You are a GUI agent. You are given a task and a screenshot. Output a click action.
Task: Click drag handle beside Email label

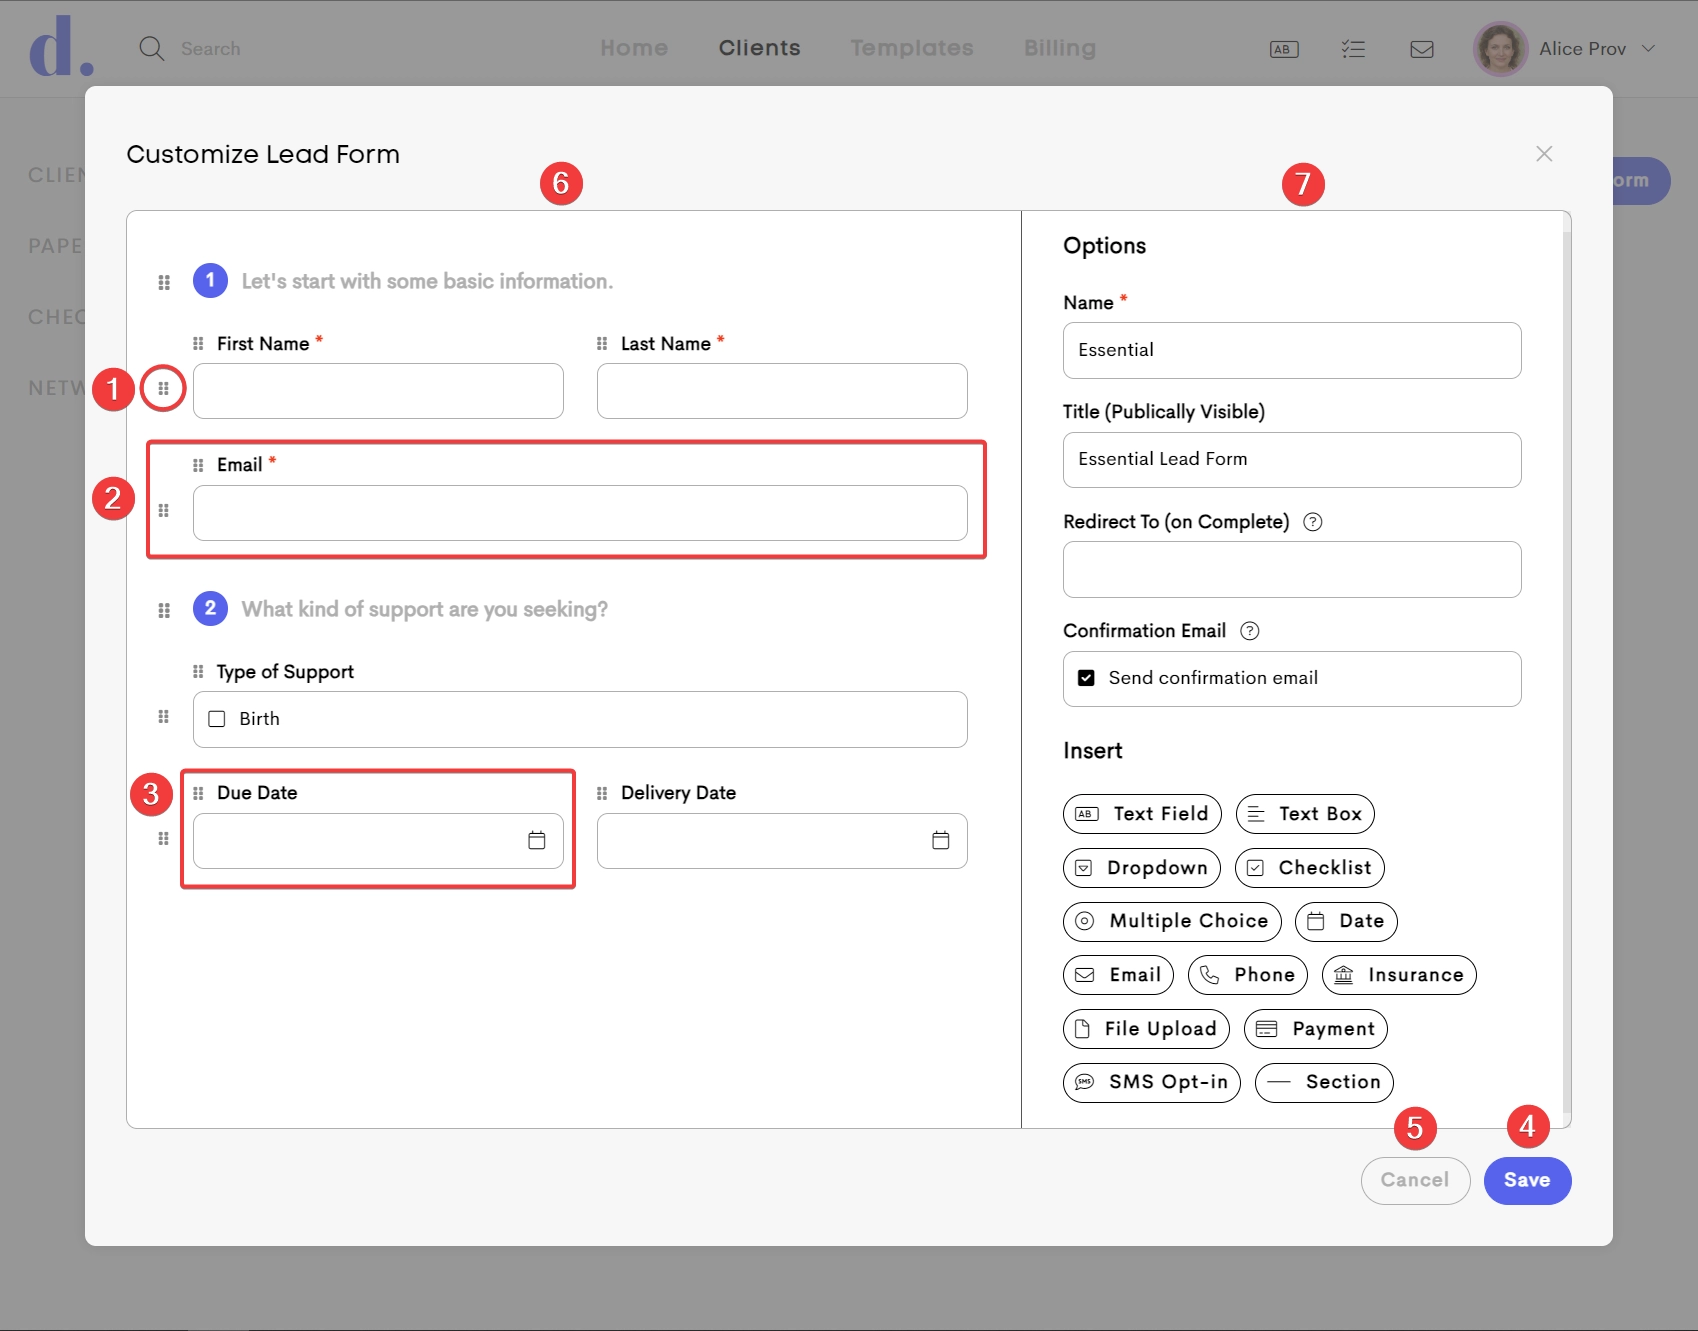coord(198,465)
